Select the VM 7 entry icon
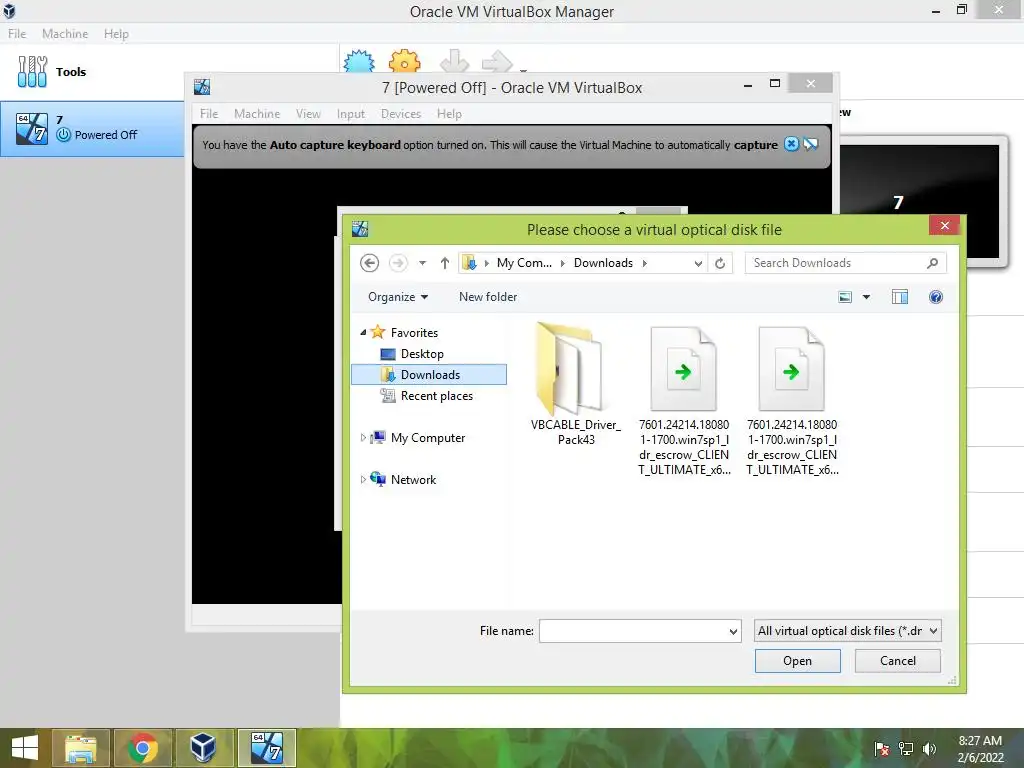The height and width of the screenshot is (768, 1024). click(x=32, y=128)
